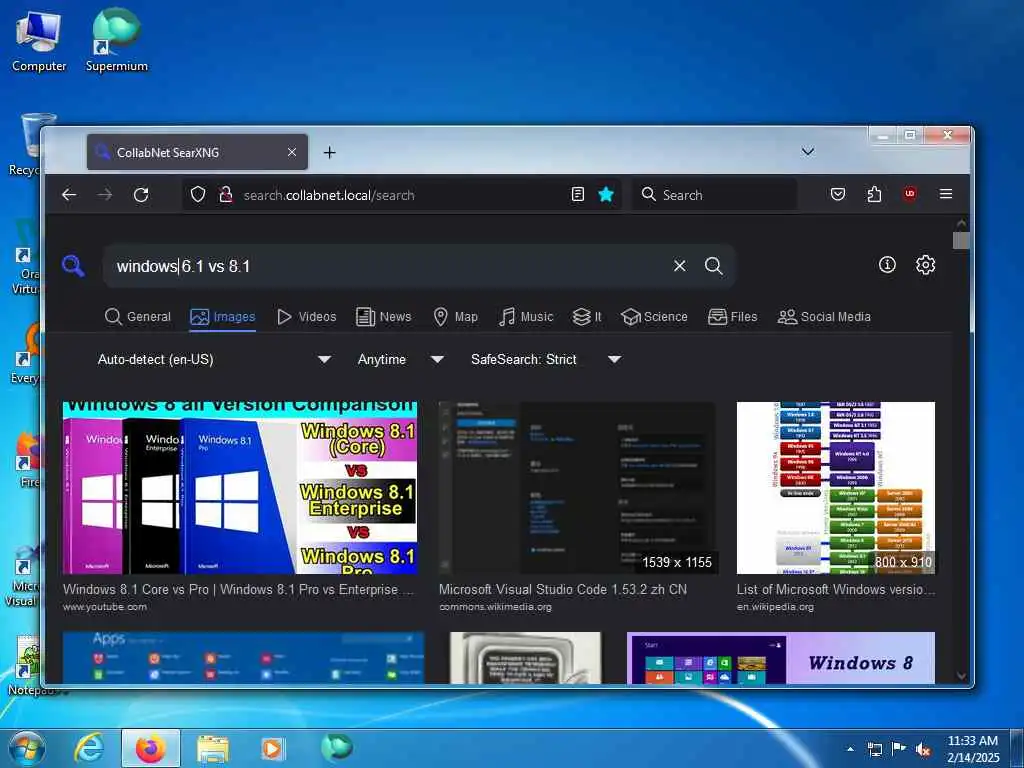Switch to the Files category tab
Screen dimensions: 1024x768
[733, 317]
